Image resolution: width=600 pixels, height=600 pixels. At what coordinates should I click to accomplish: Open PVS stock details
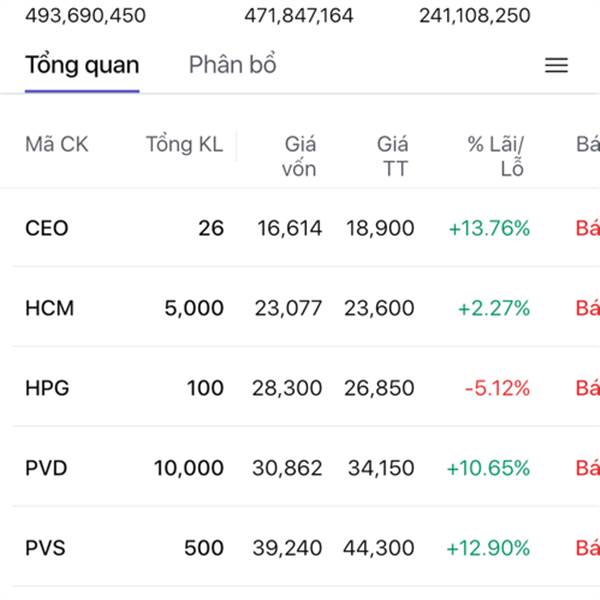pyautogui.click(x=46, y=548)
